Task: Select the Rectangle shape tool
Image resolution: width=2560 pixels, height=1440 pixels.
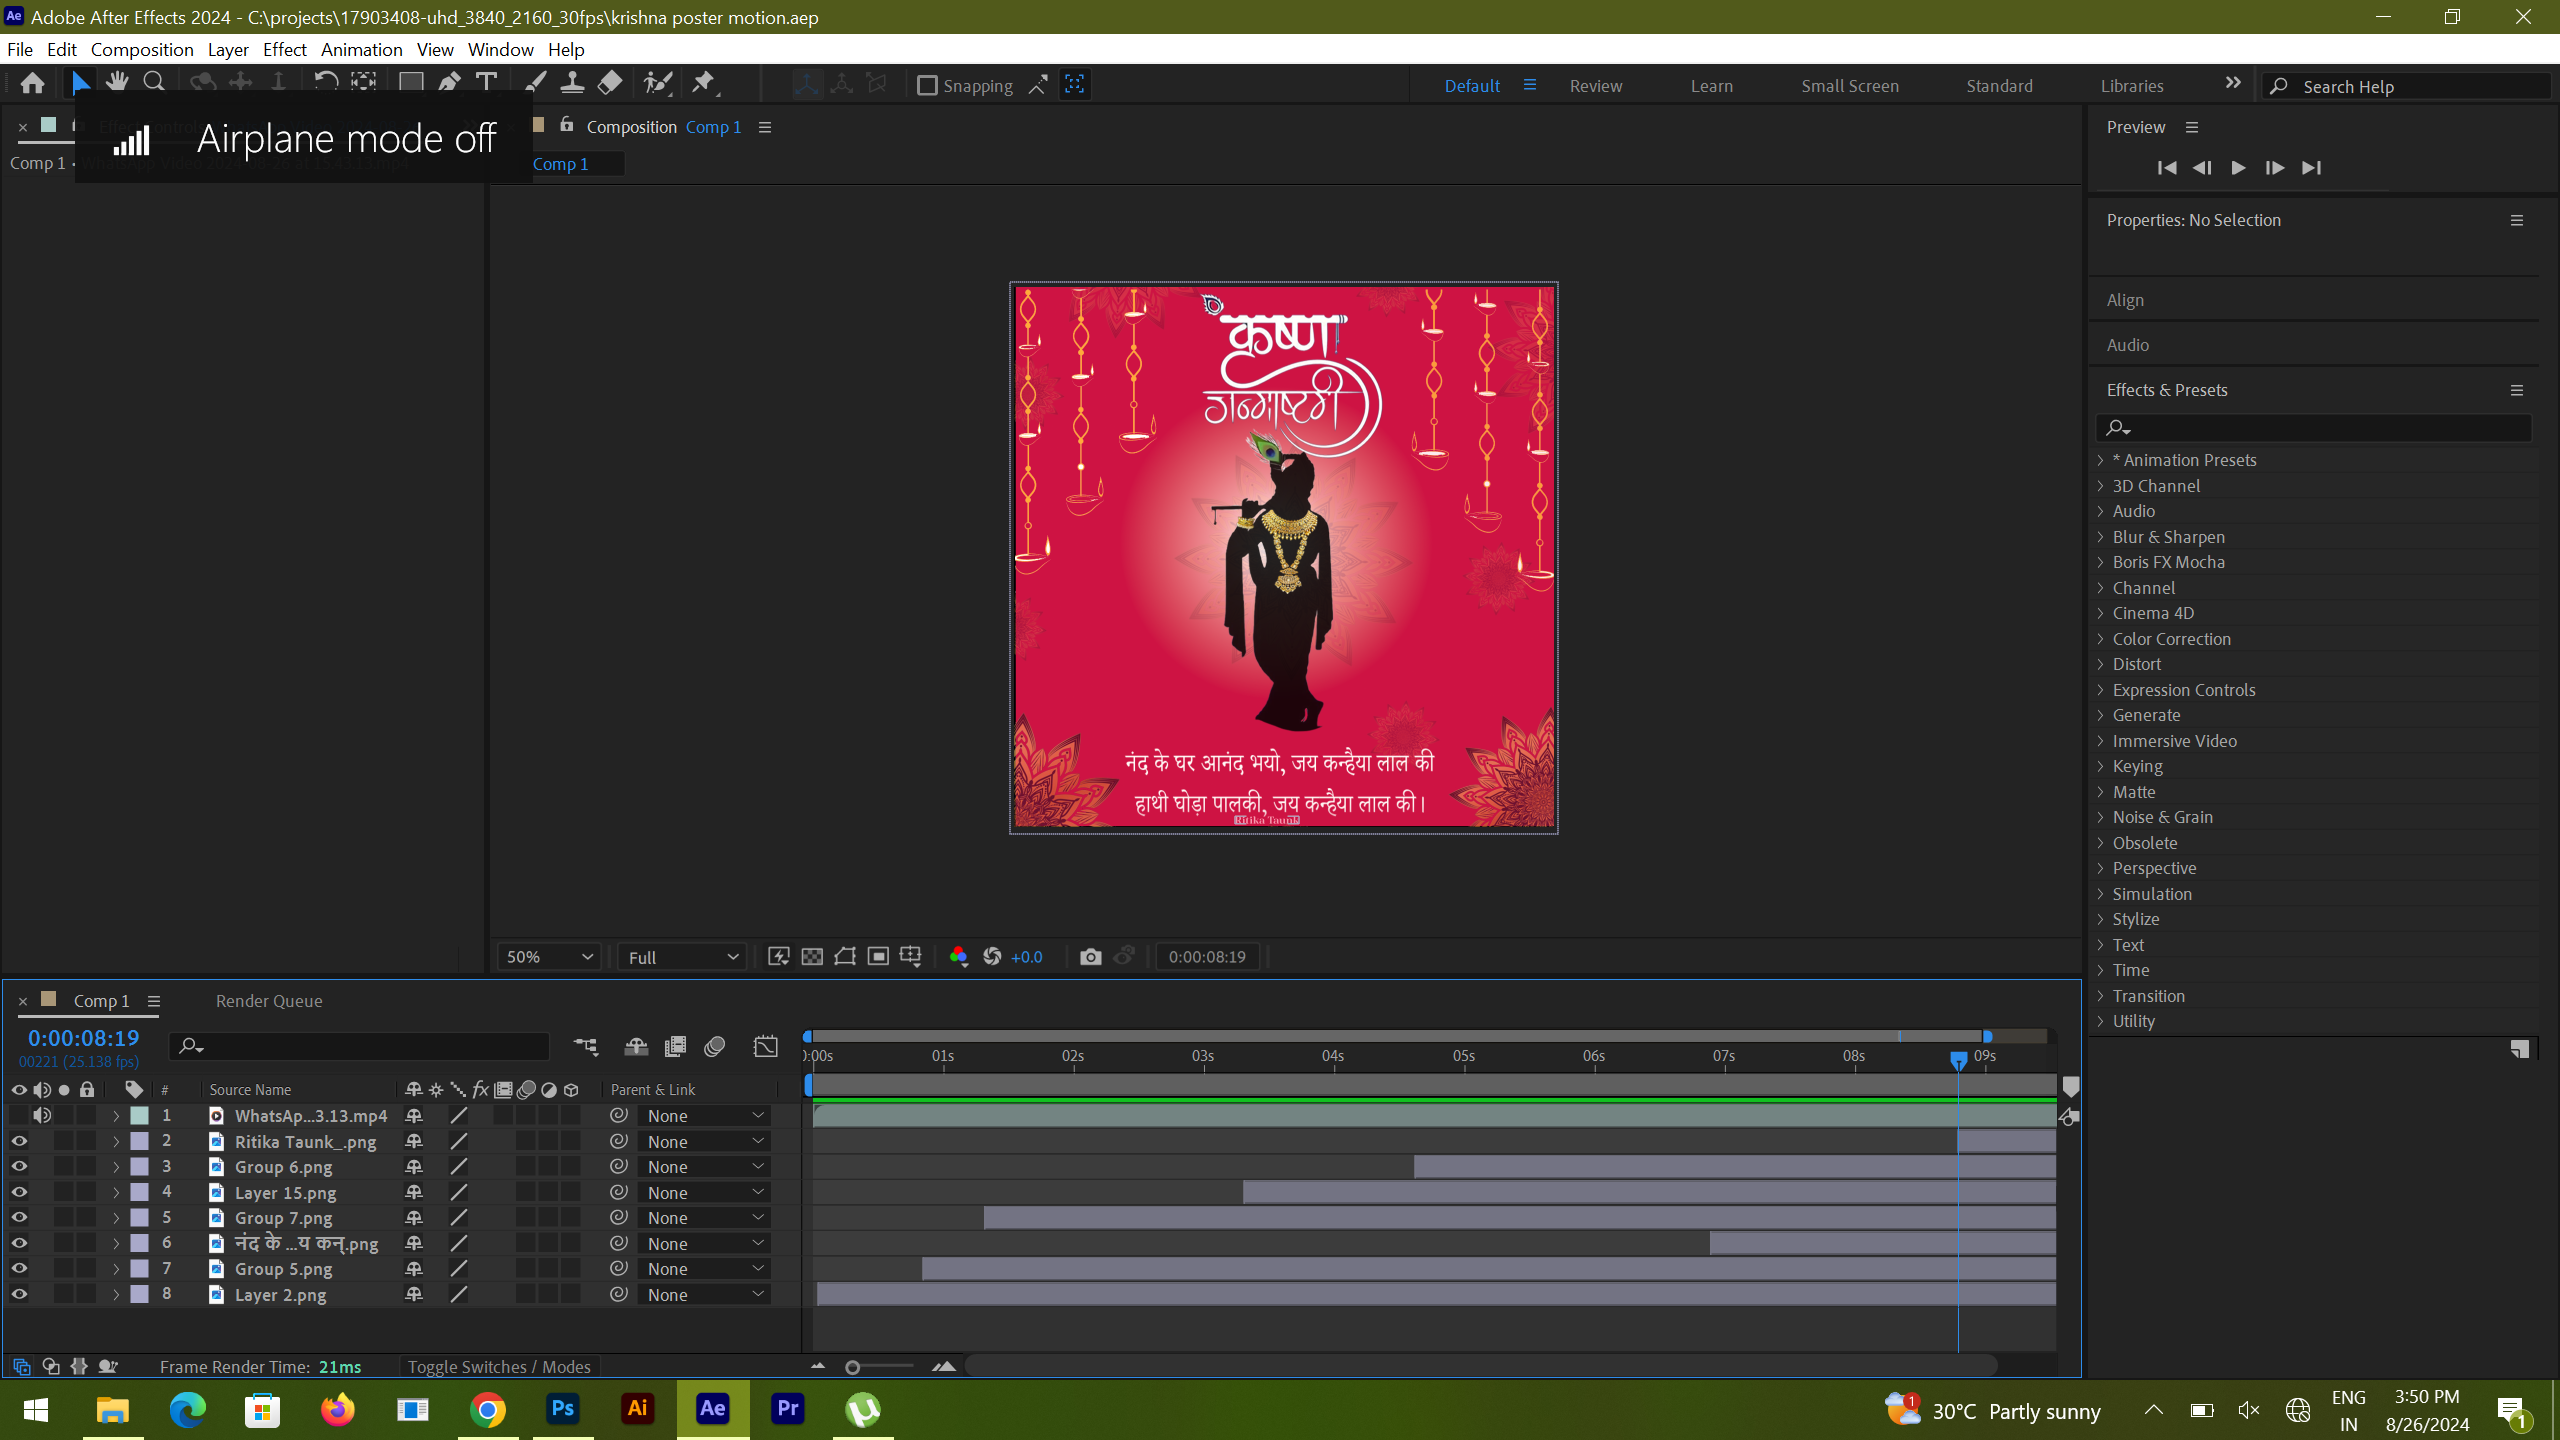Action: pos(411,83)
